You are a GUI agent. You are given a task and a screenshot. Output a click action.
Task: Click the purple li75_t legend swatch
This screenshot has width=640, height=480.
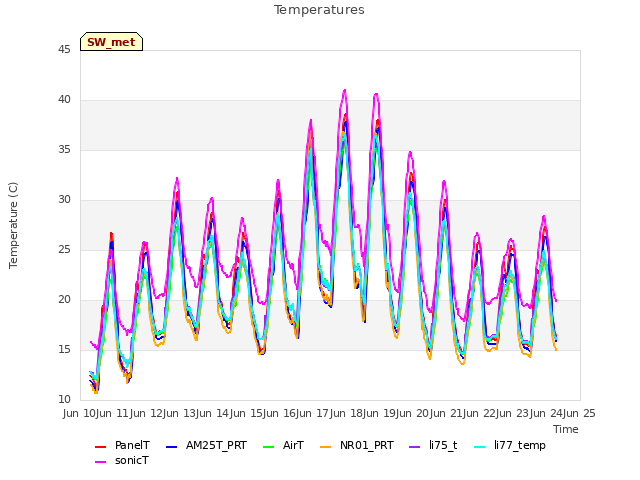click(414, 447)
